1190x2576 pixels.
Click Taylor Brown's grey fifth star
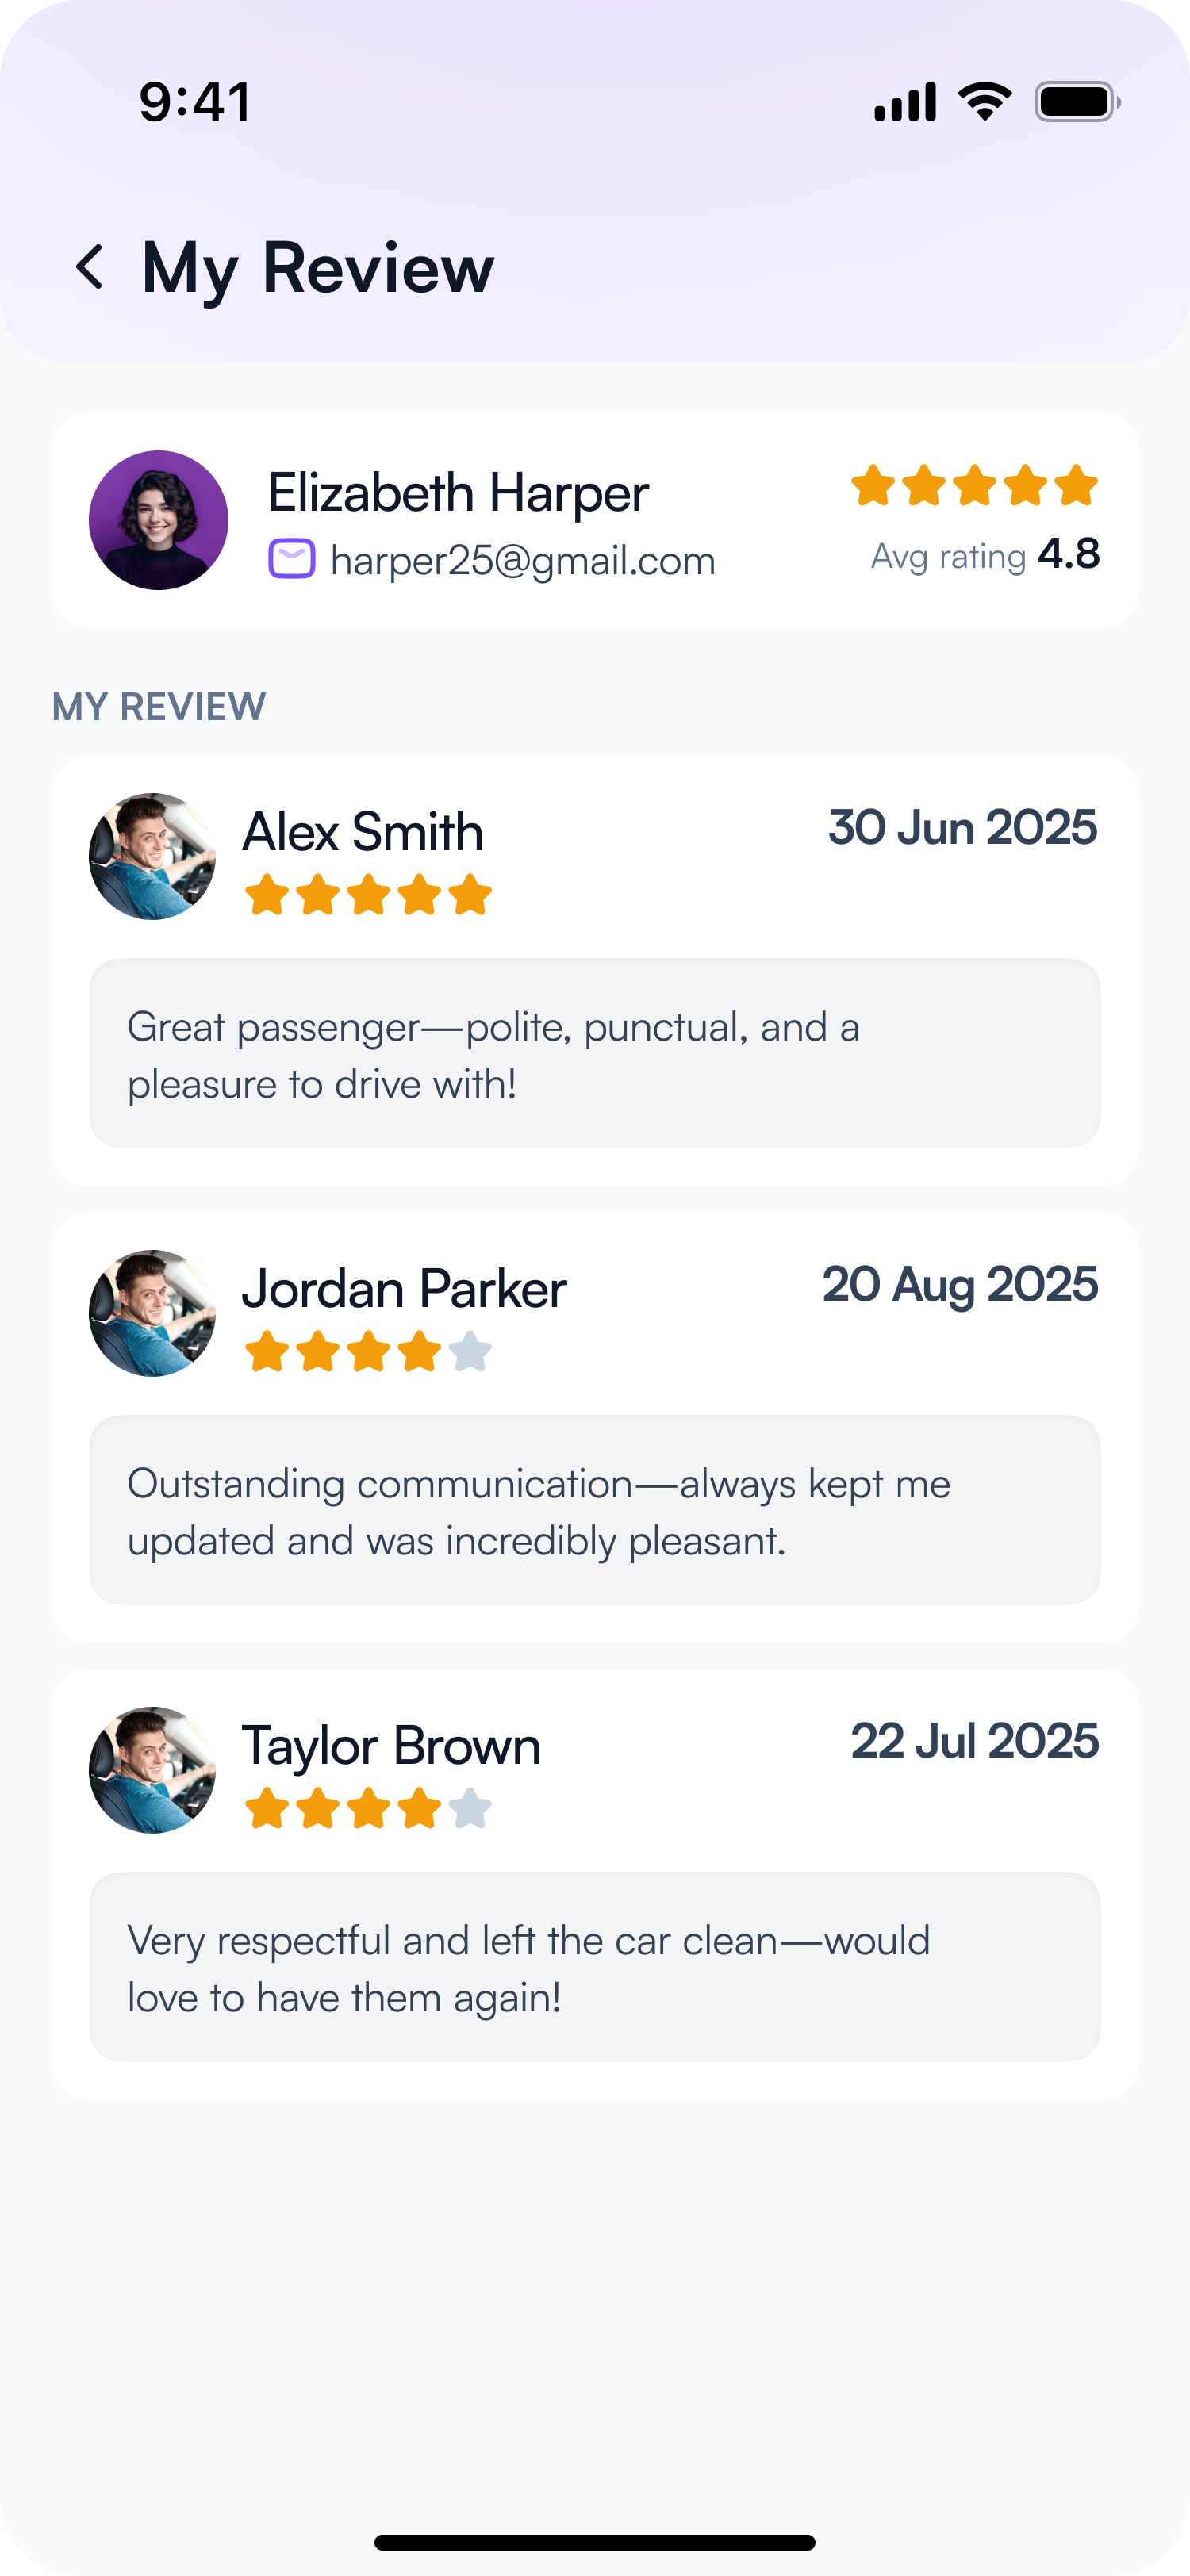click(x=470, y=1809)
